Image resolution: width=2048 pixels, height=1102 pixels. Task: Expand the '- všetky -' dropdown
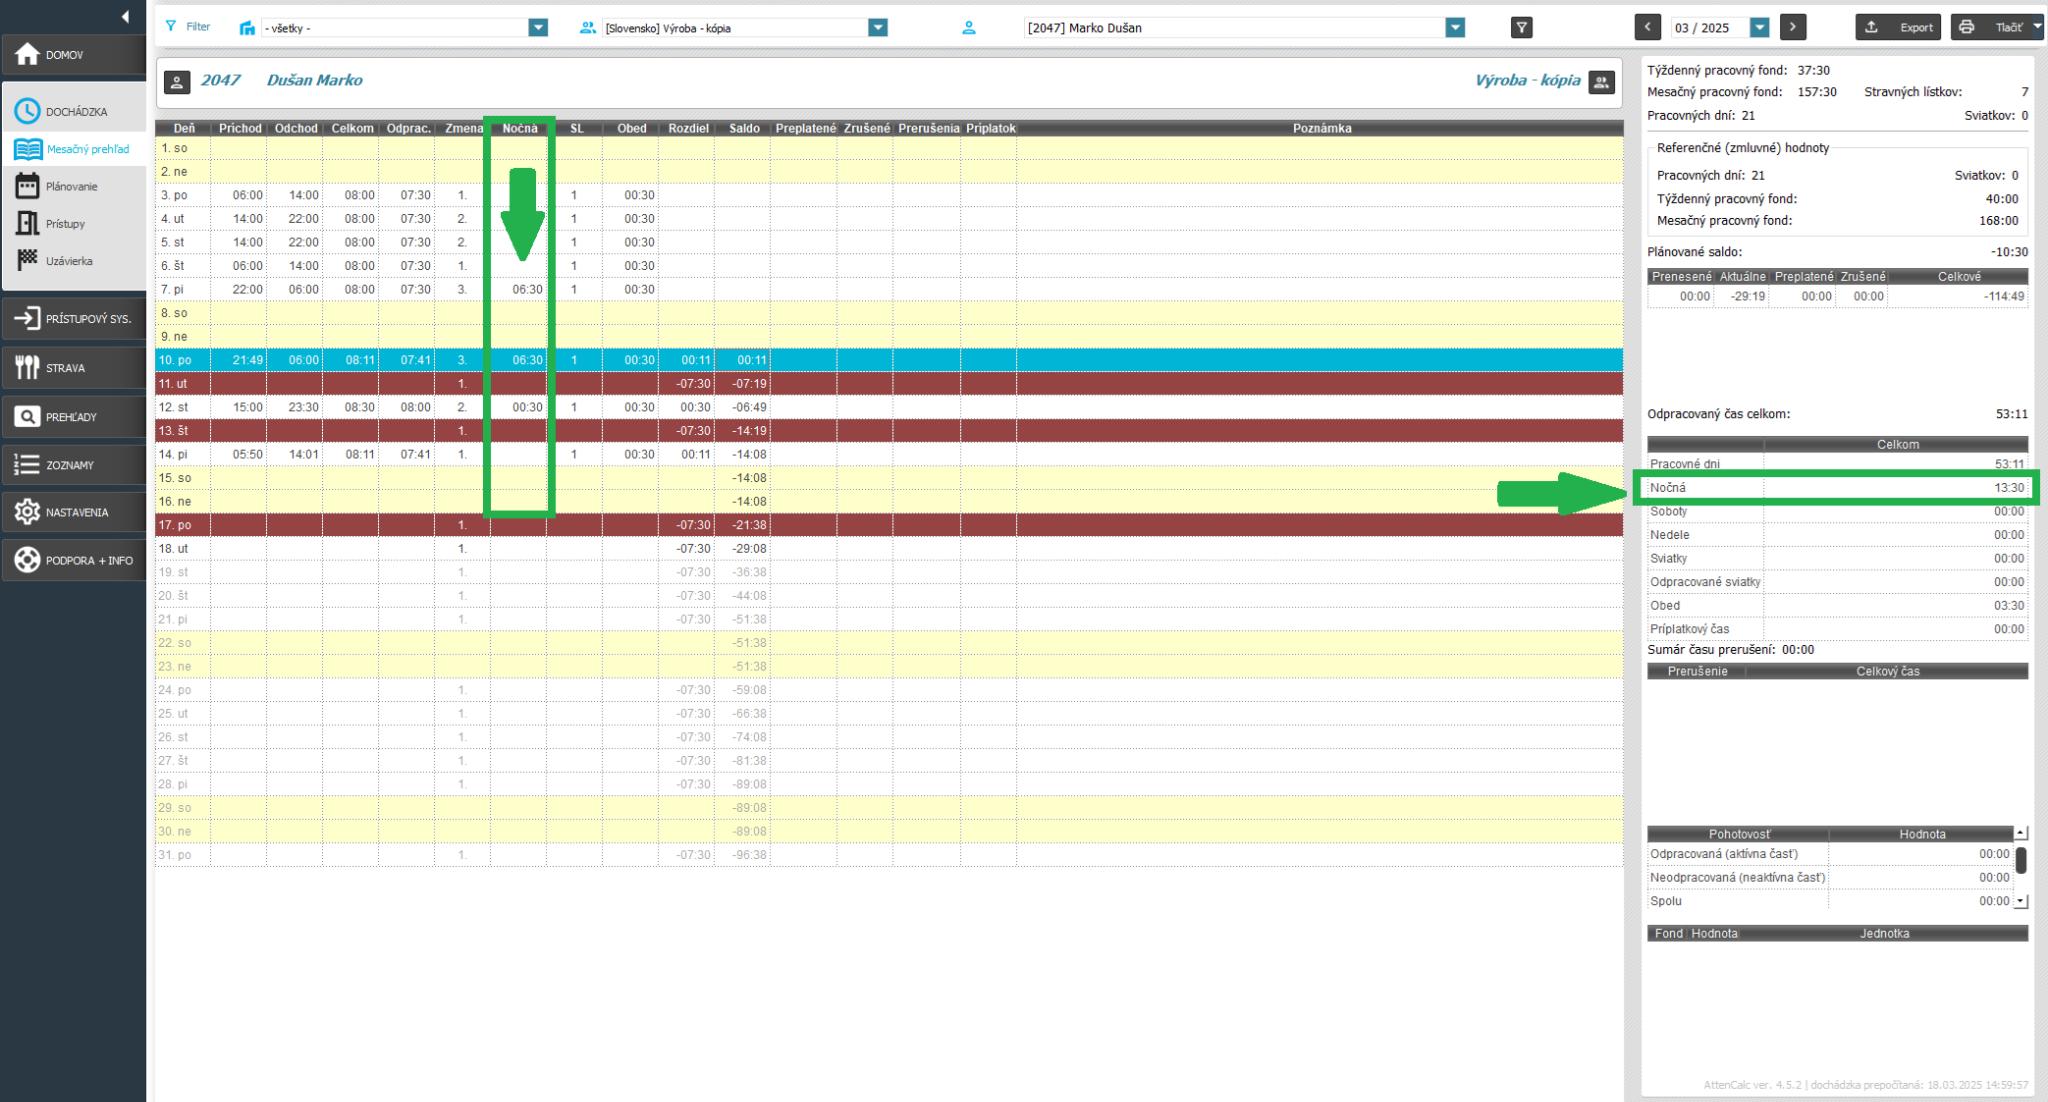click(x=538, y=28)
